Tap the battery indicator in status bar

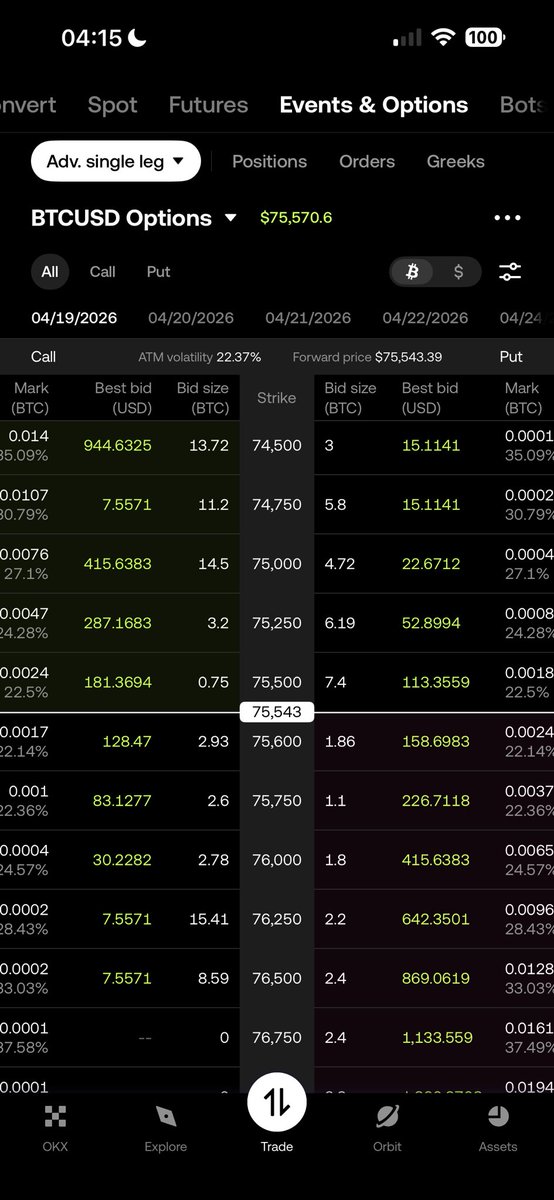(x=484, y=38)
